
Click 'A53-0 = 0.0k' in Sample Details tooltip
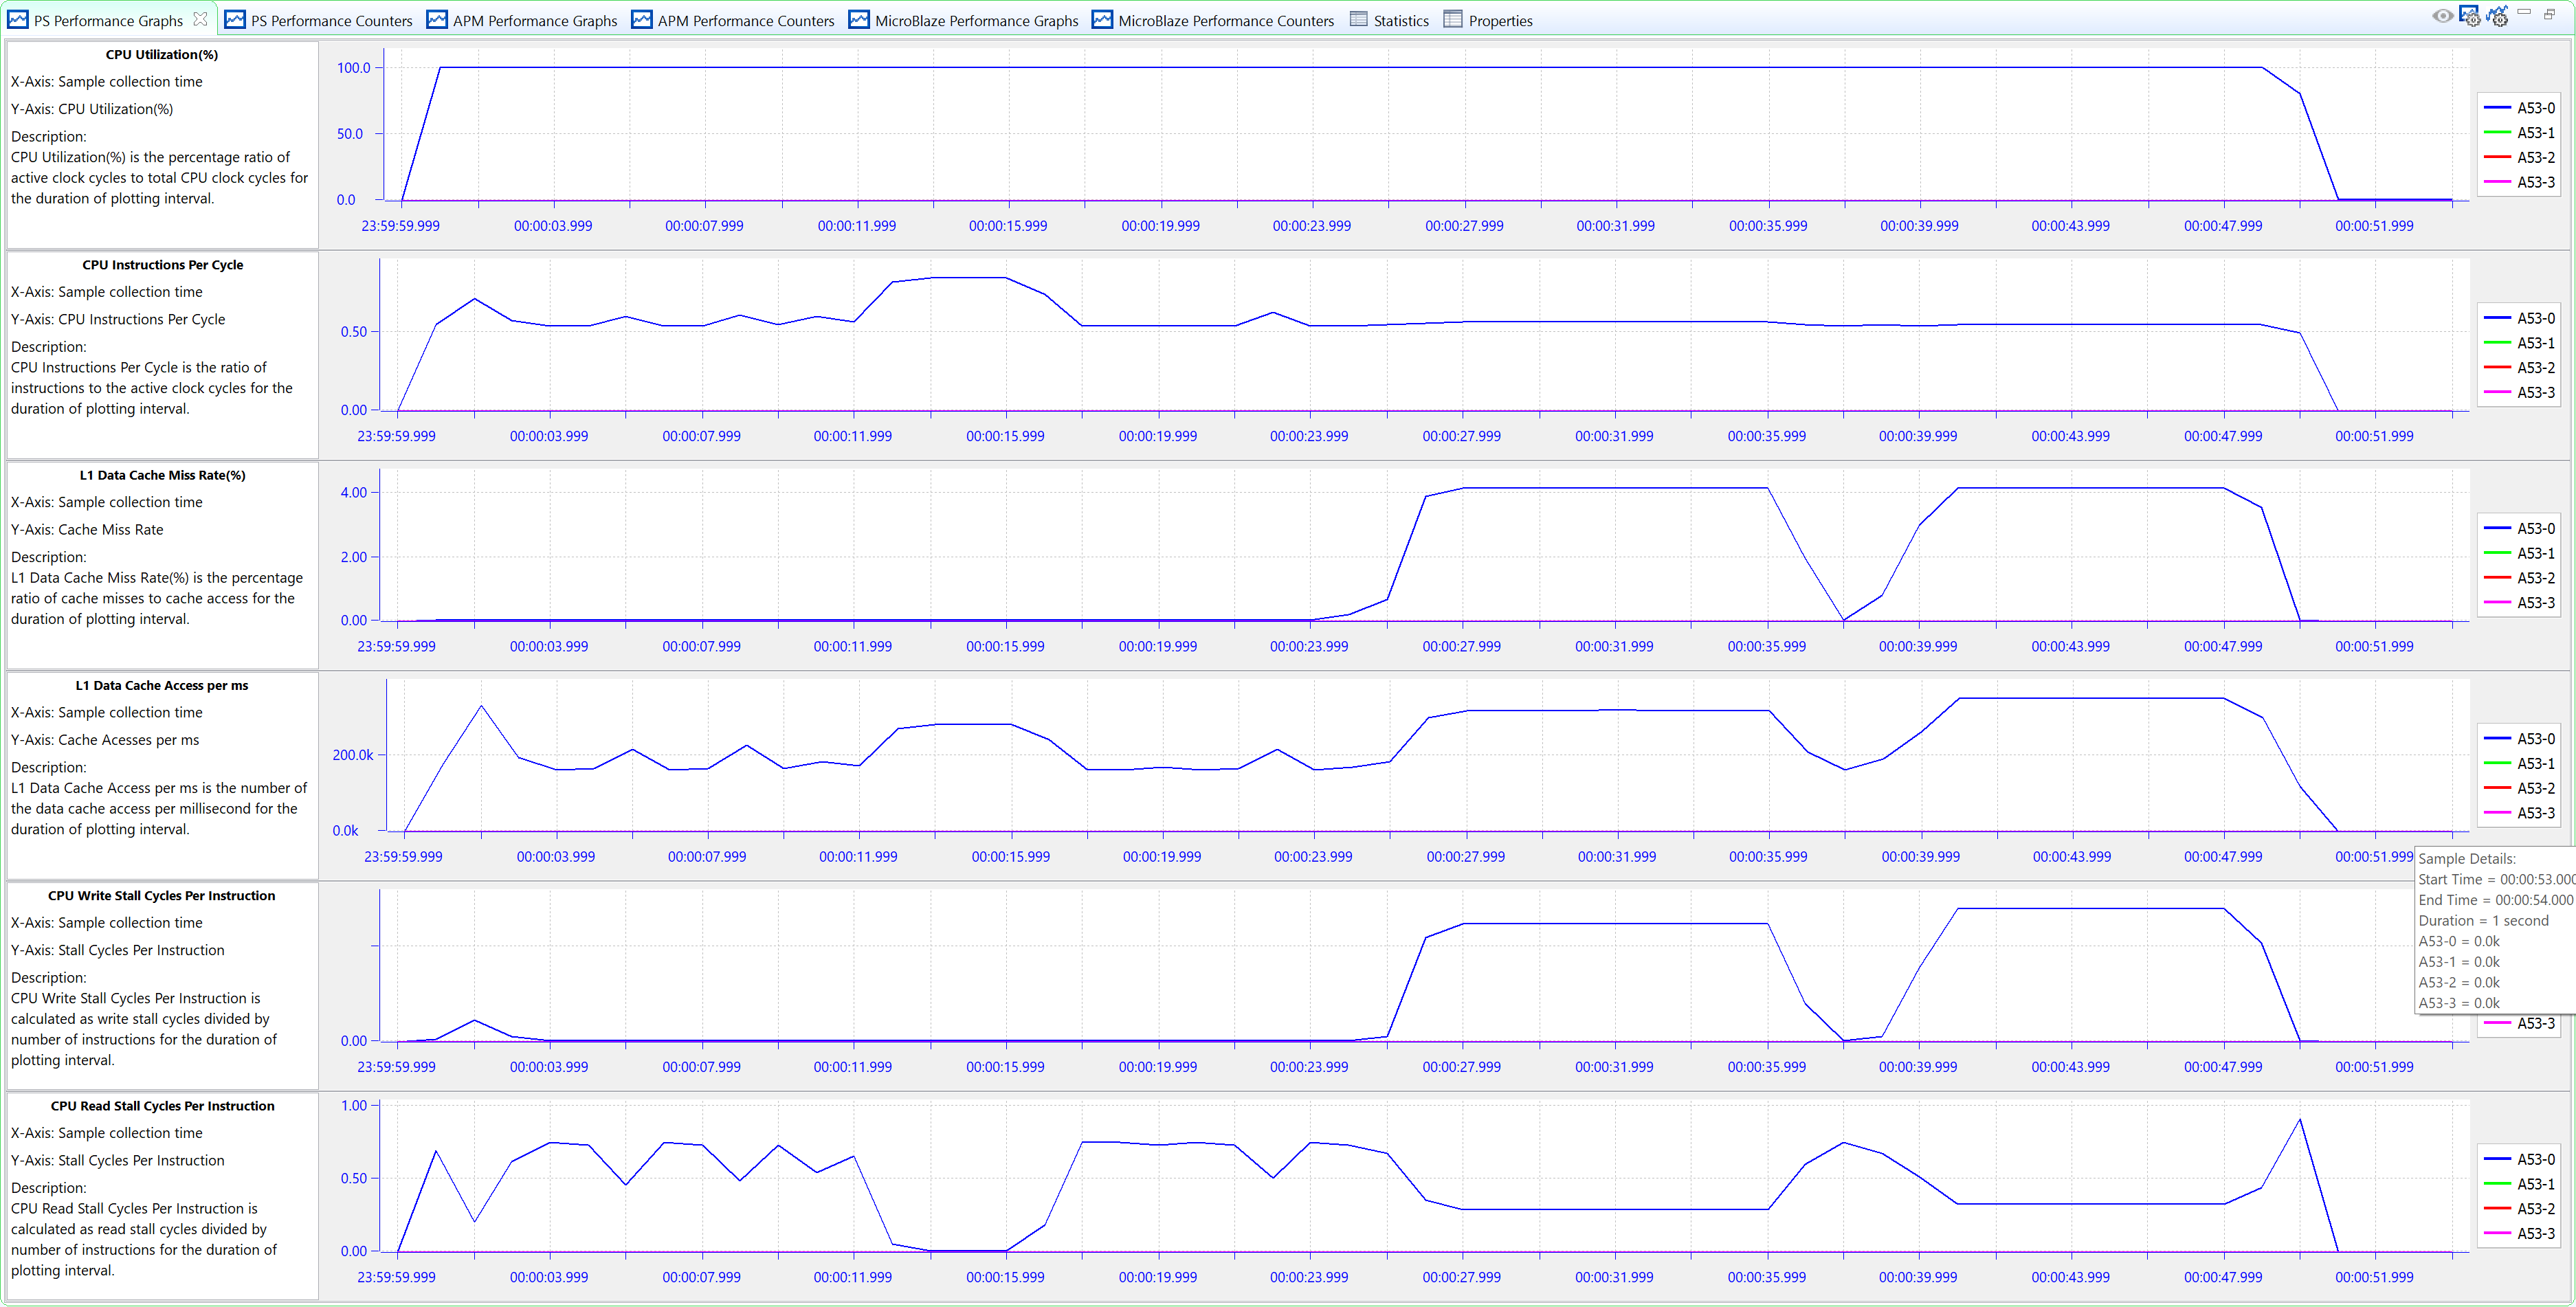(2459, 941)
